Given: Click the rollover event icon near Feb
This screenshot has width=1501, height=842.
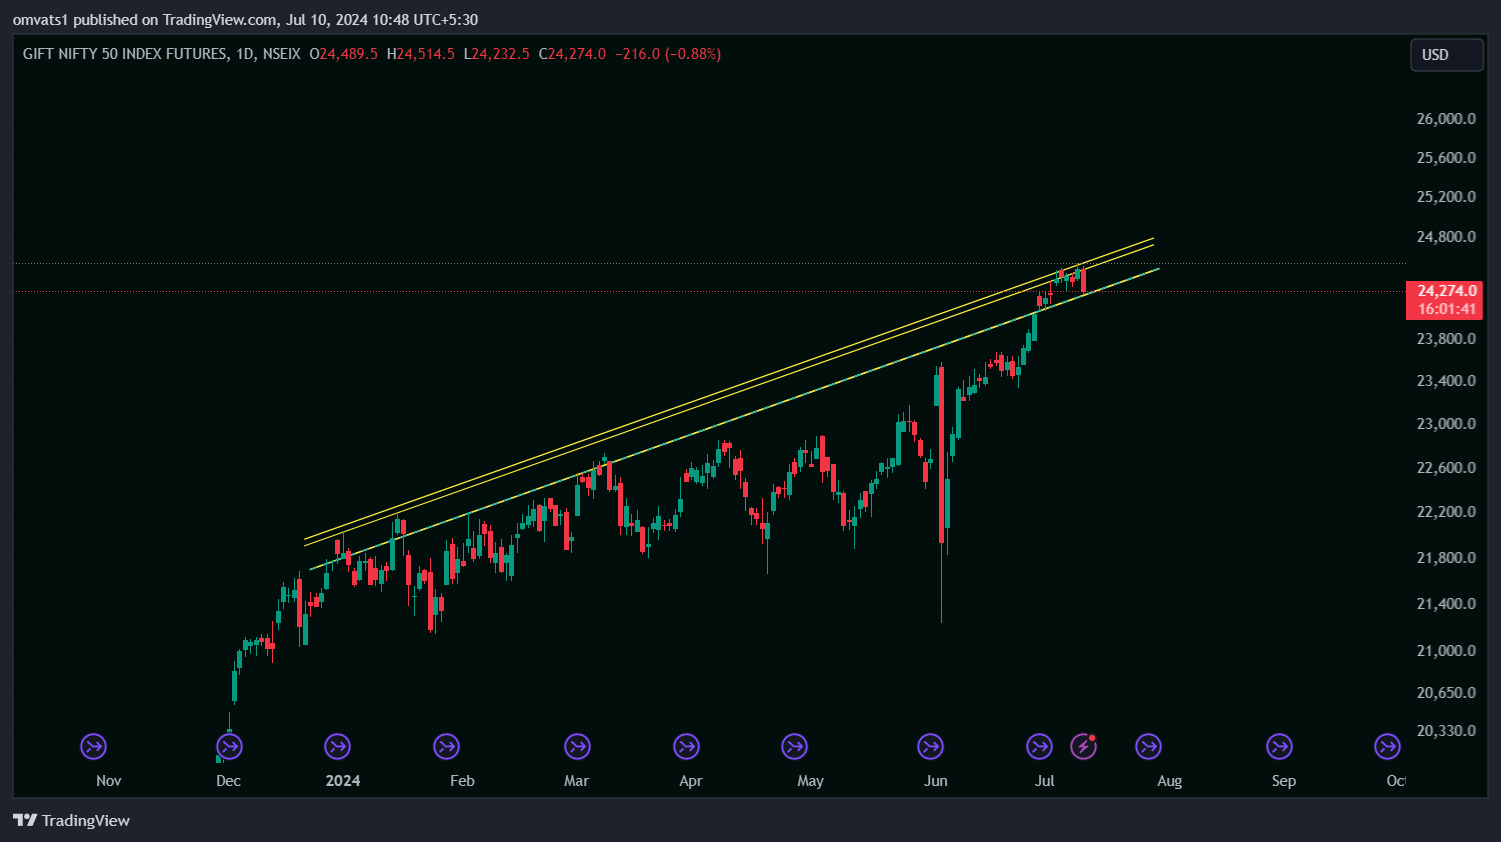Looking at the screenshot, I should pos(446,746).
